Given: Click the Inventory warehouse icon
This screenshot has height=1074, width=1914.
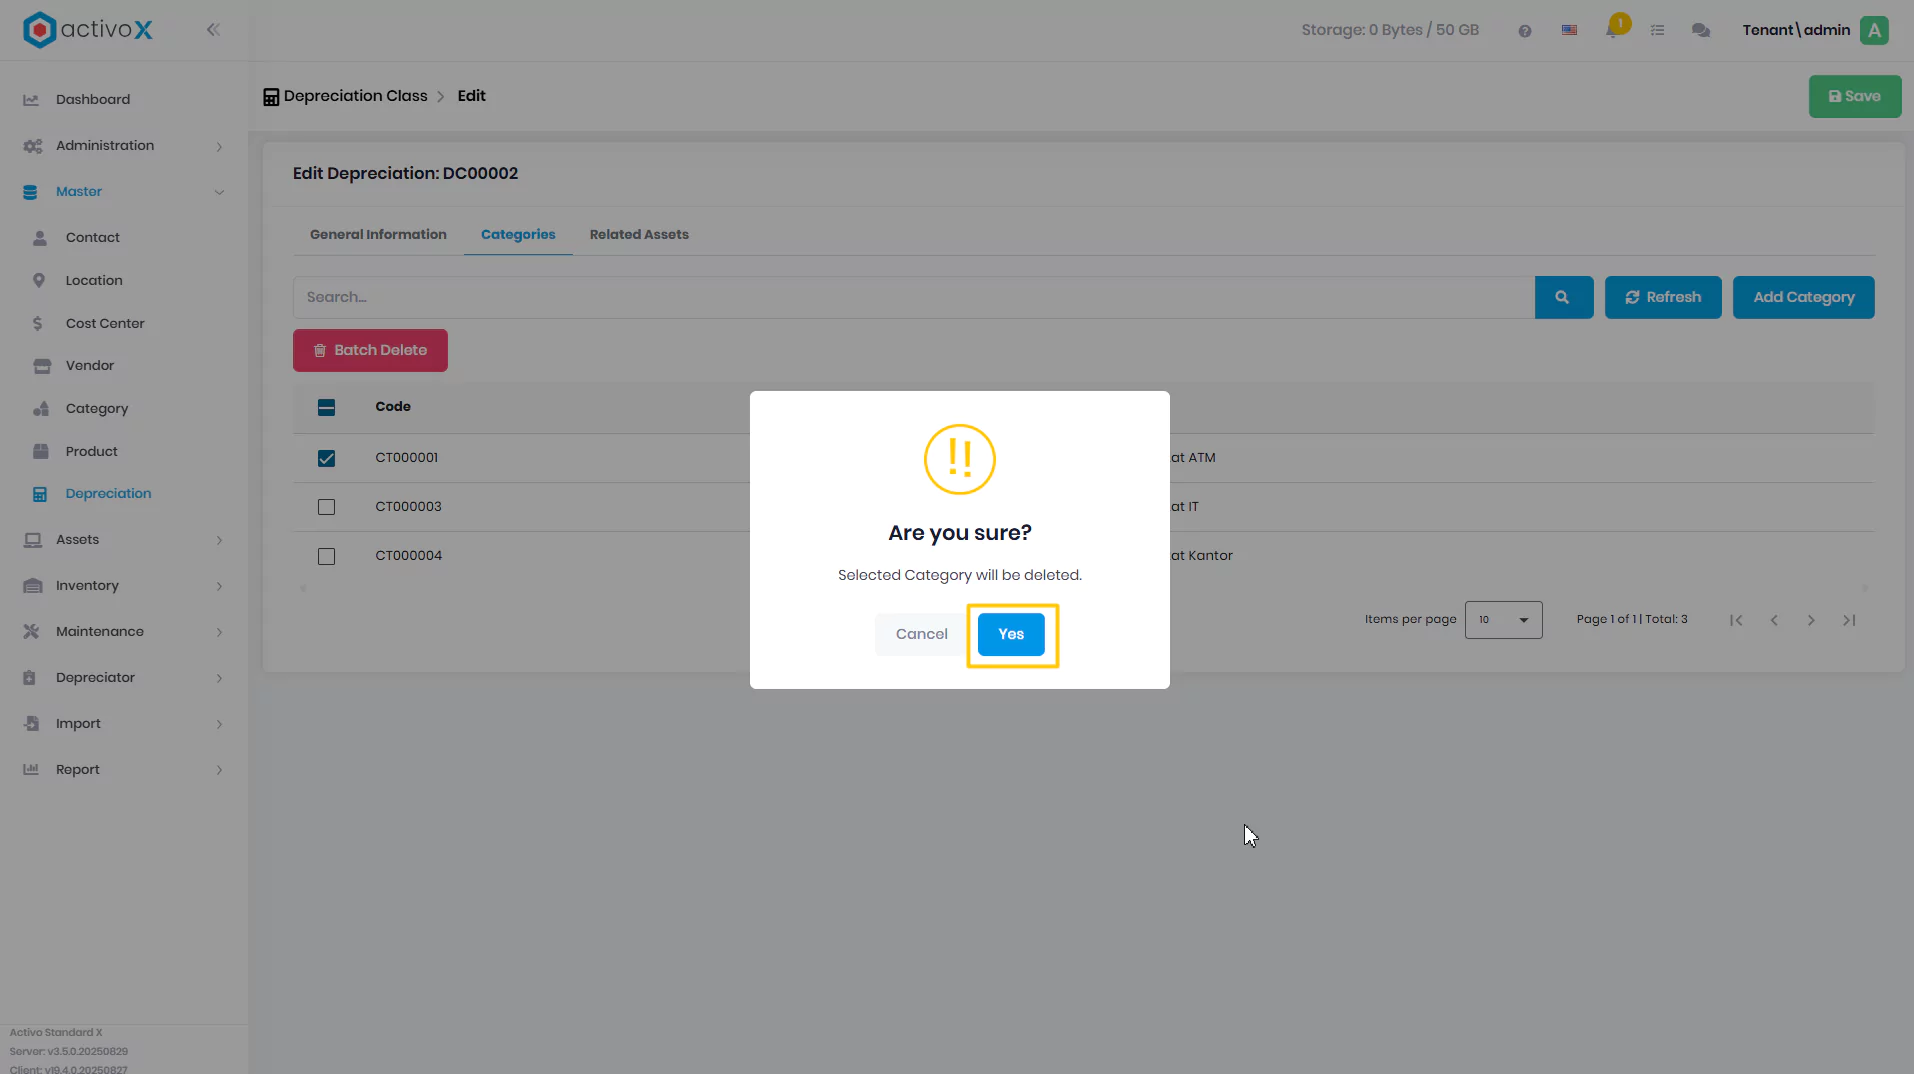Looking at the screenshot, I should pos(33,586).
